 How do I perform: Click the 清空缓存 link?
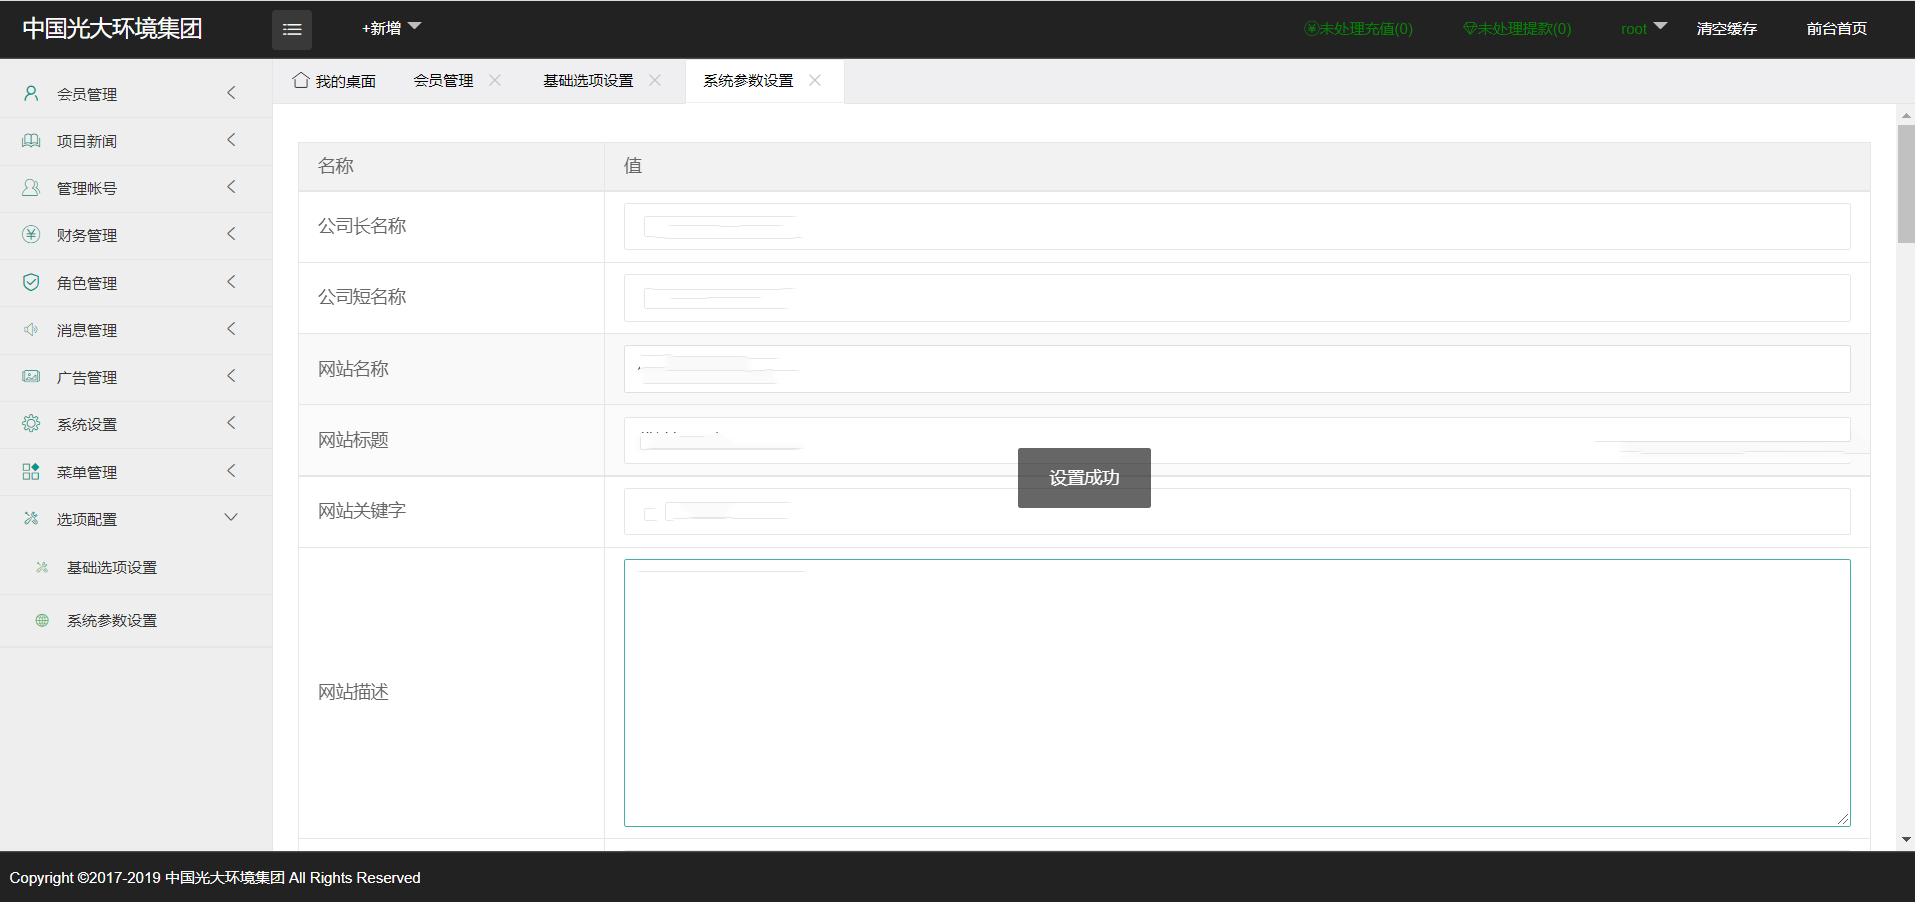pyautogui.click(x=1726, y=29)
